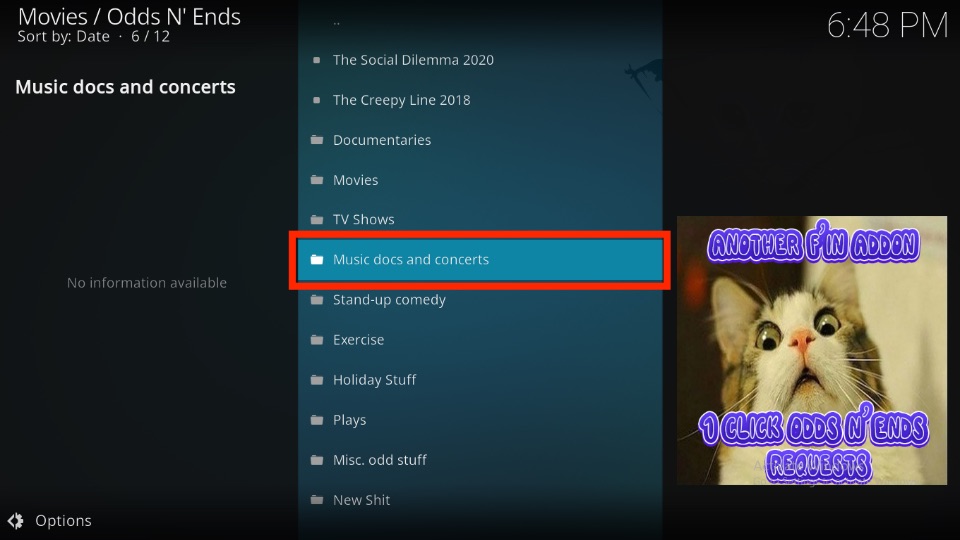This screenshot has height=540, width=960.
Task: Click the Movies / Odds N' Ends heading
Action: click(x=129, y=17)
